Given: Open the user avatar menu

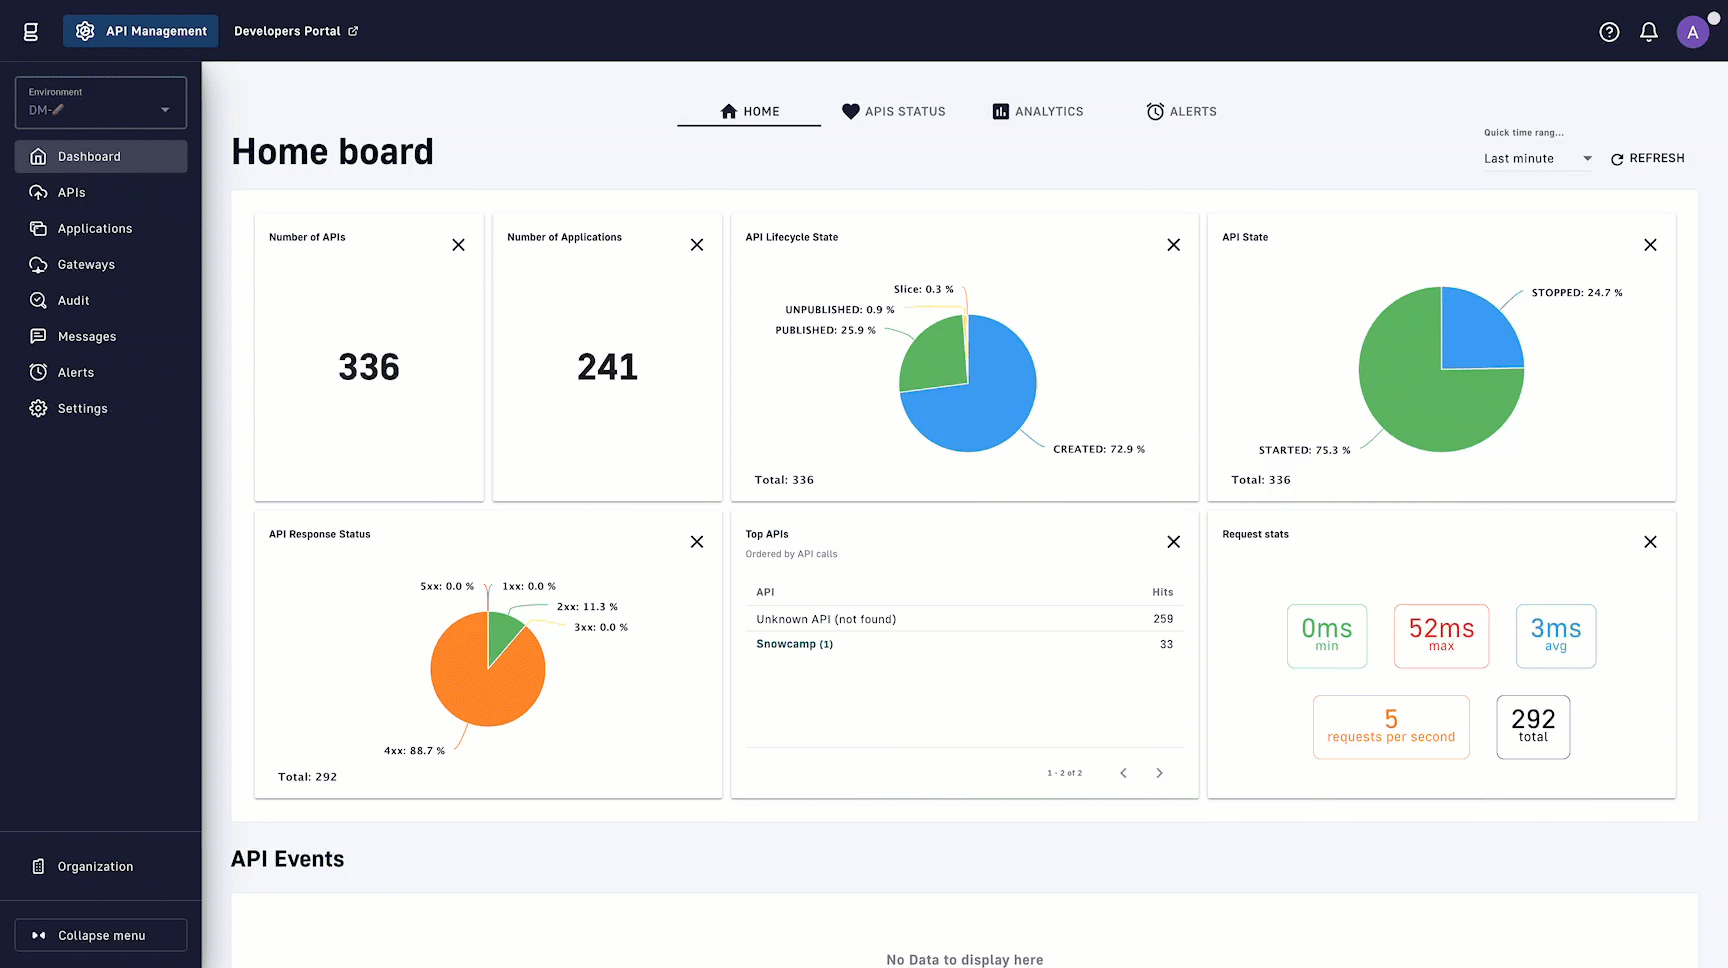Looking at the screenshot, I should pyautogui.click(x=1692, y=31).
